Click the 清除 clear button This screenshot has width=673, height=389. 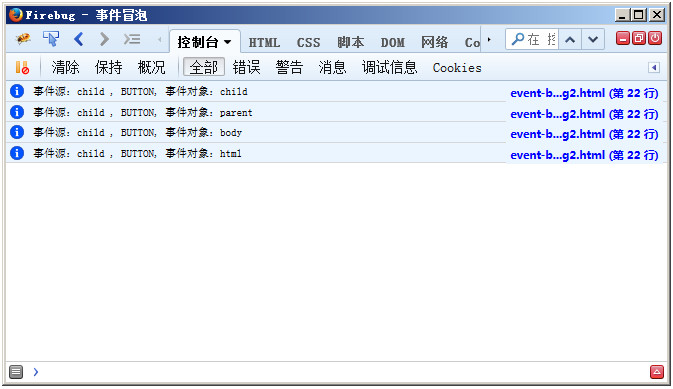pos(65,67)
